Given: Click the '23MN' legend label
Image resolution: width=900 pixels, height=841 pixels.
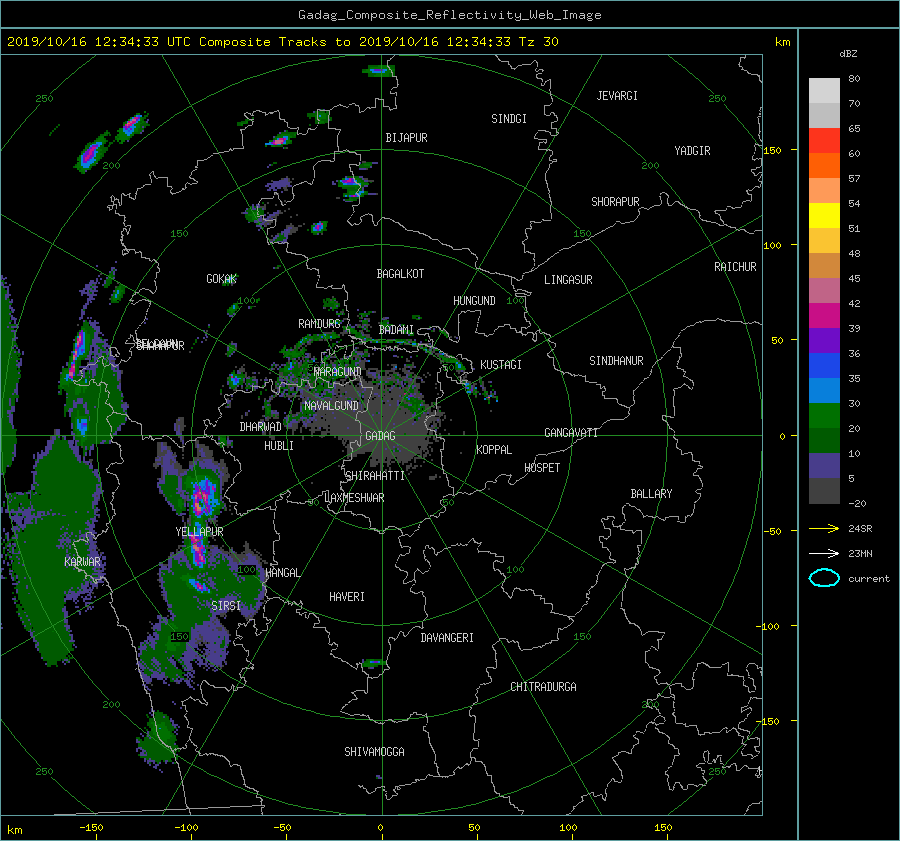Looking at the screenshot, I should click(x=860, y=553).
